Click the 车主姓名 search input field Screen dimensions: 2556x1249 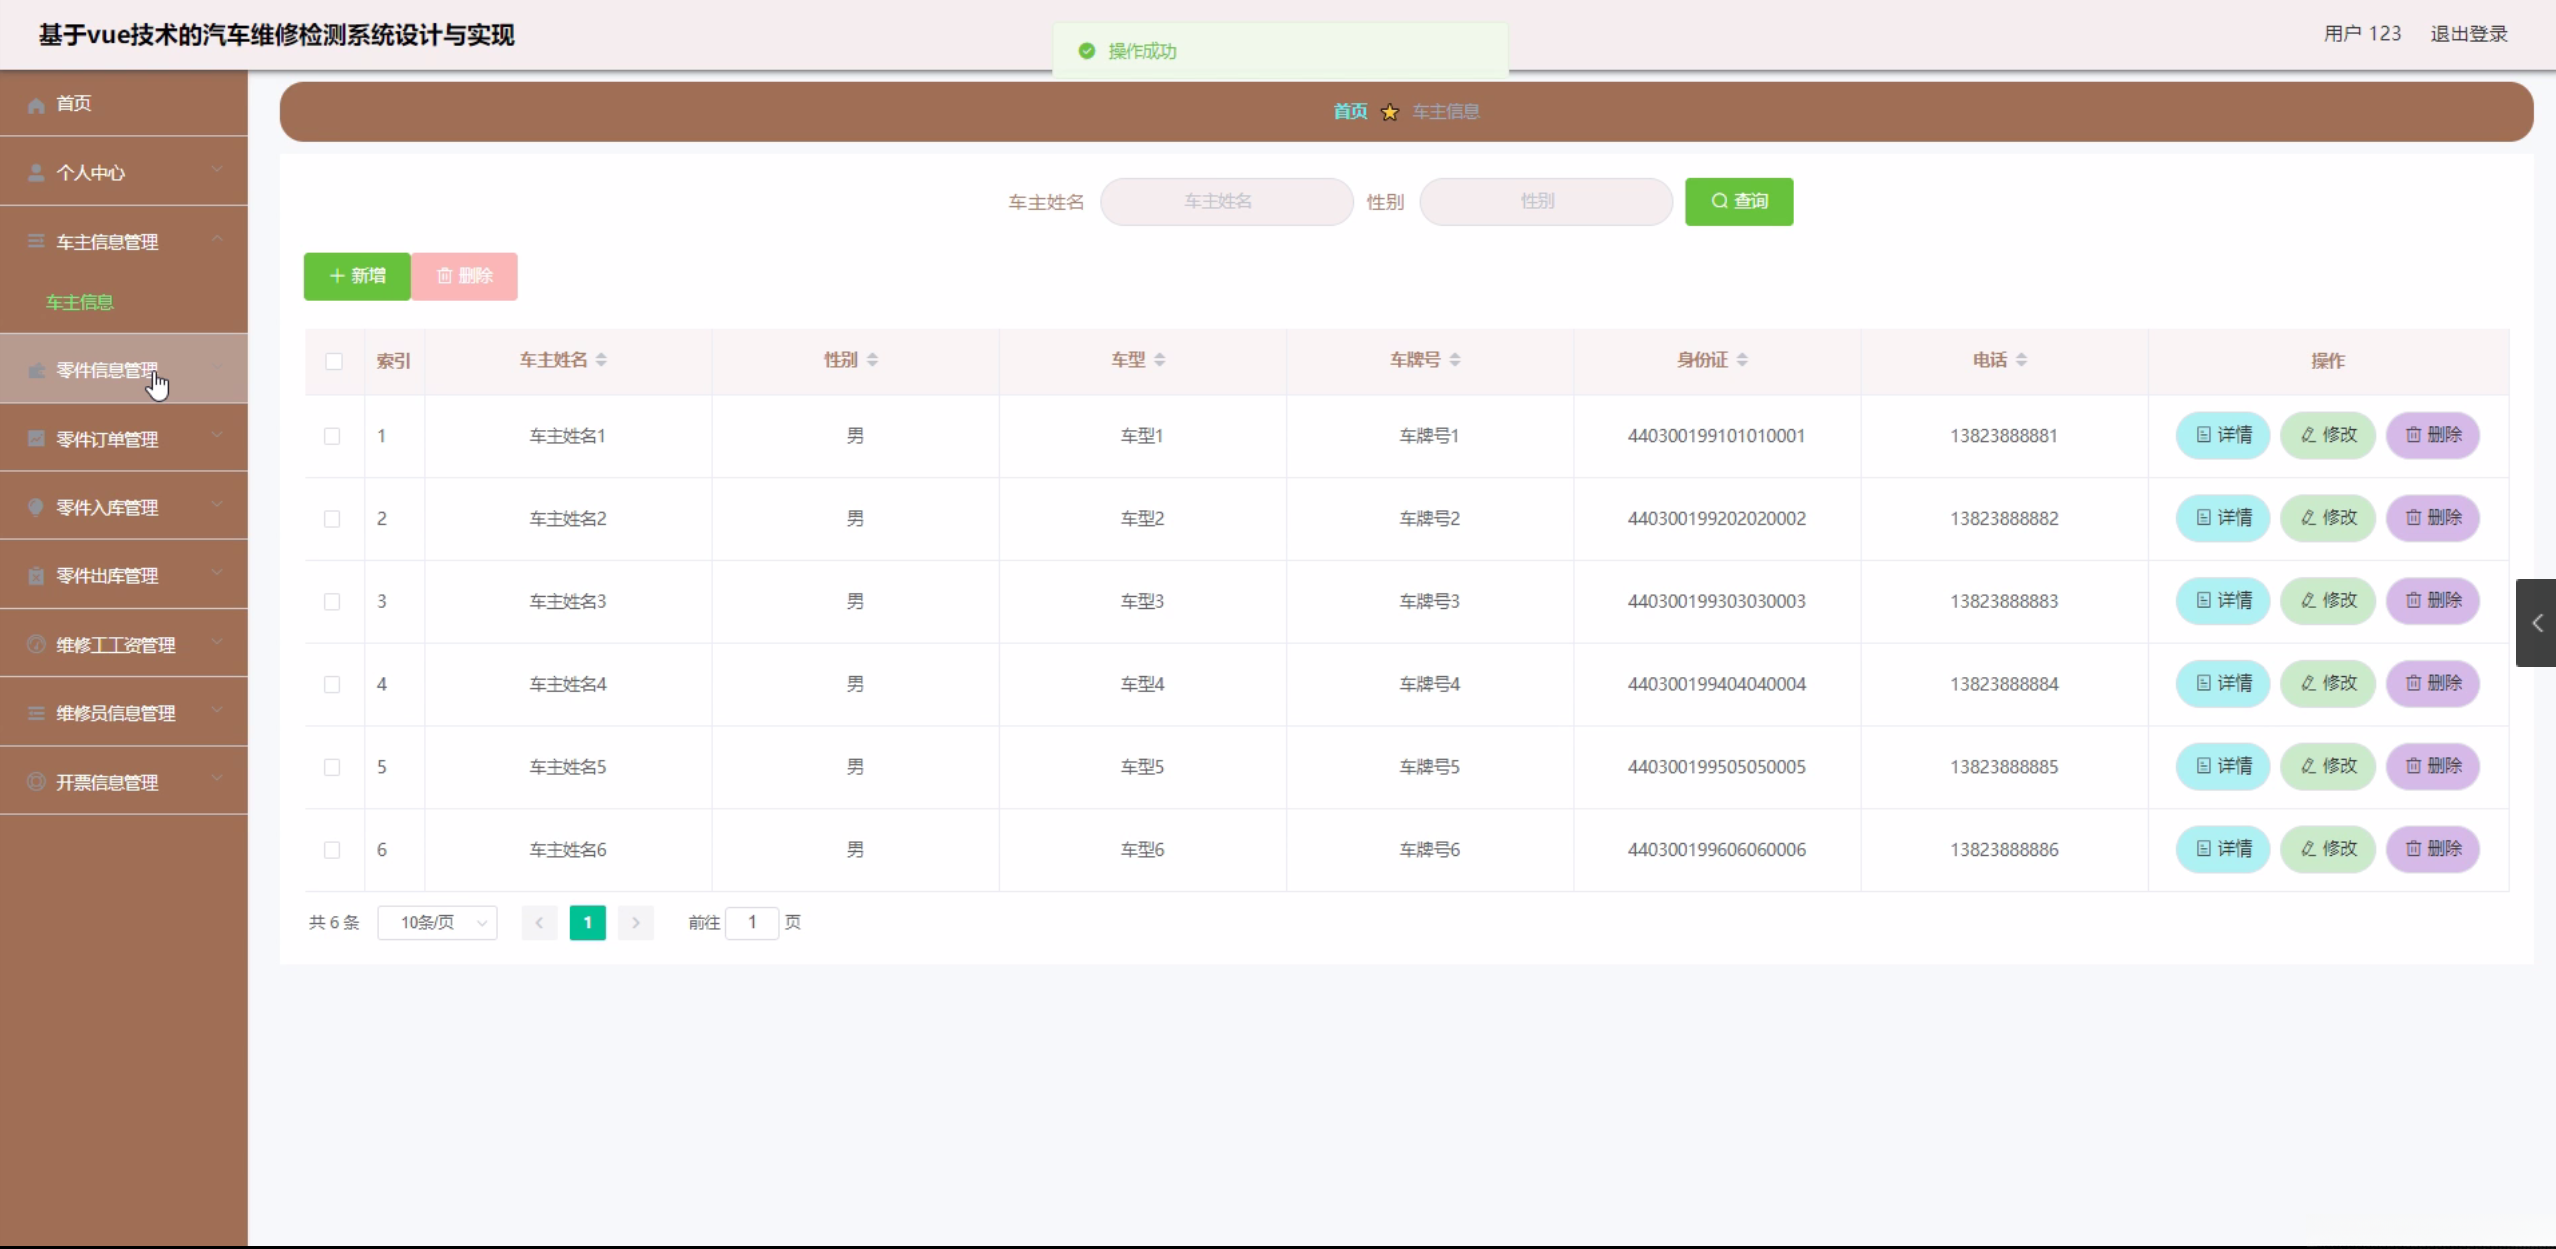tap(1226, 202)
